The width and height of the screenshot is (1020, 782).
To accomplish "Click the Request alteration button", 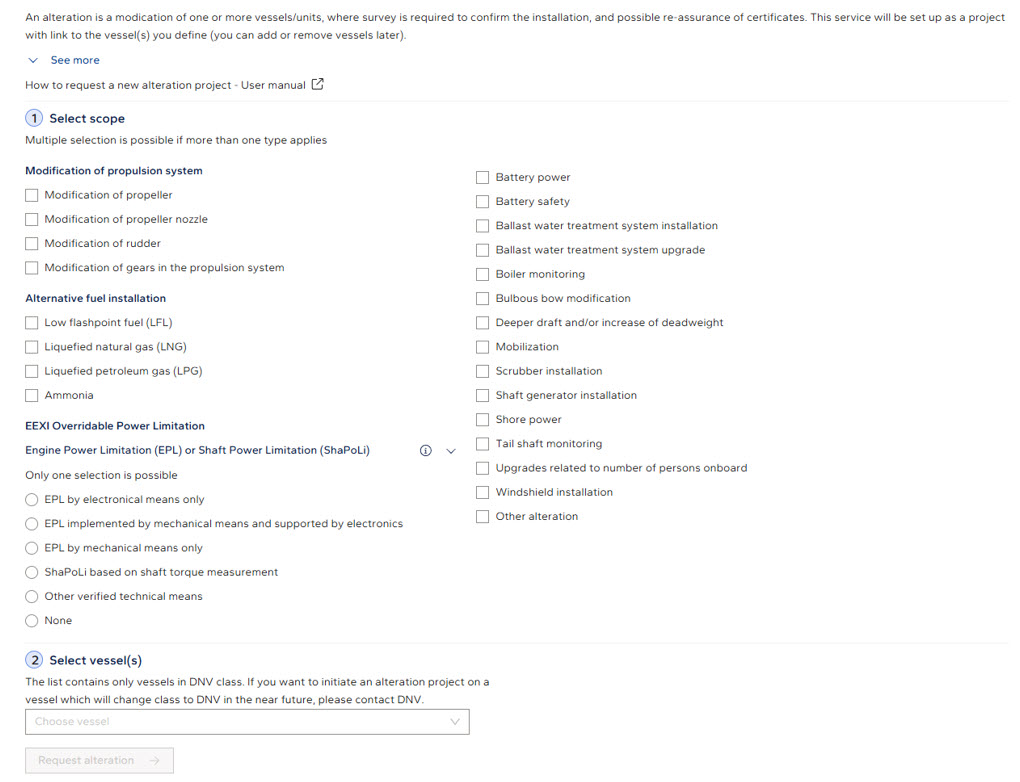I will (x=99, y=761).
